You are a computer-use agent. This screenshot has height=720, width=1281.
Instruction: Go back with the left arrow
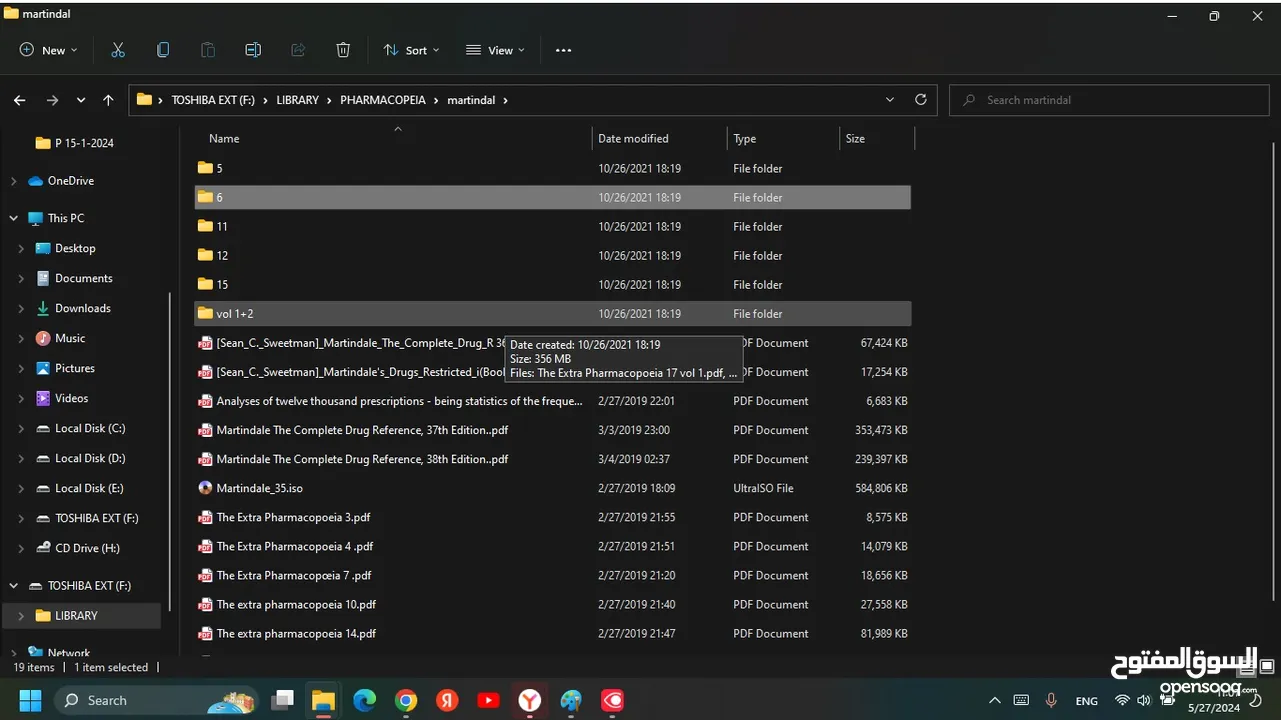[19, 100]
